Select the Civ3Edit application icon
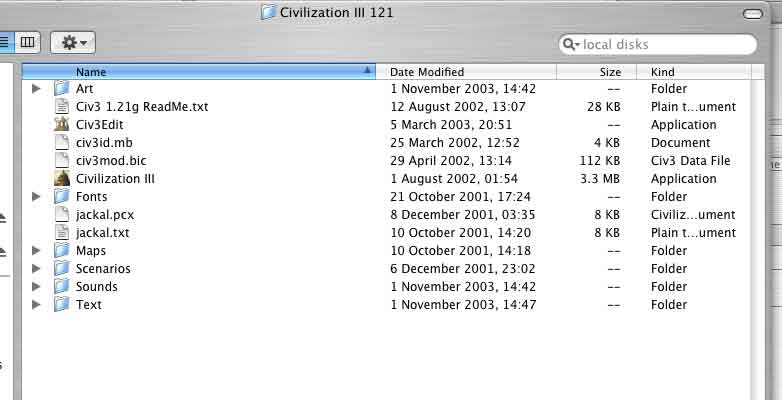Viewport: 782px width, 400px height. (x=61, y=124)
